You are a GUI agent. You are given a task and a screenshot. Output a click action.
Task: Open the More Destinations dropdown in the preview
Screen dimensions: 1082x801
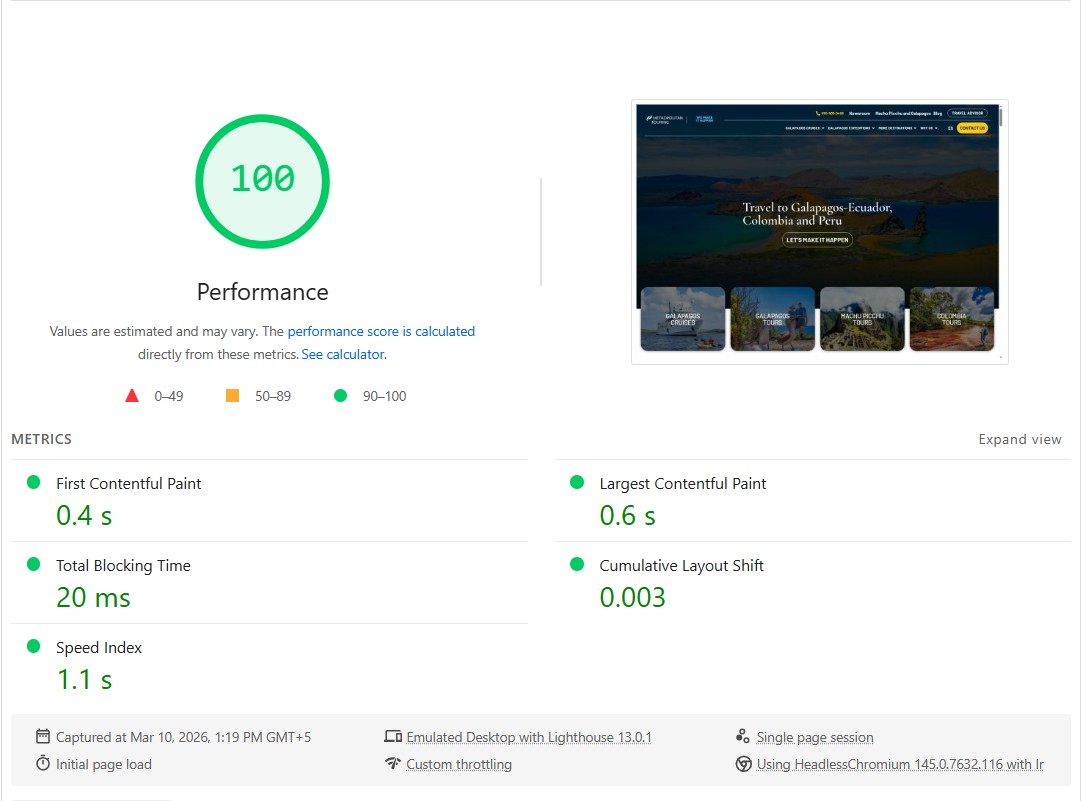coord(896,128)
